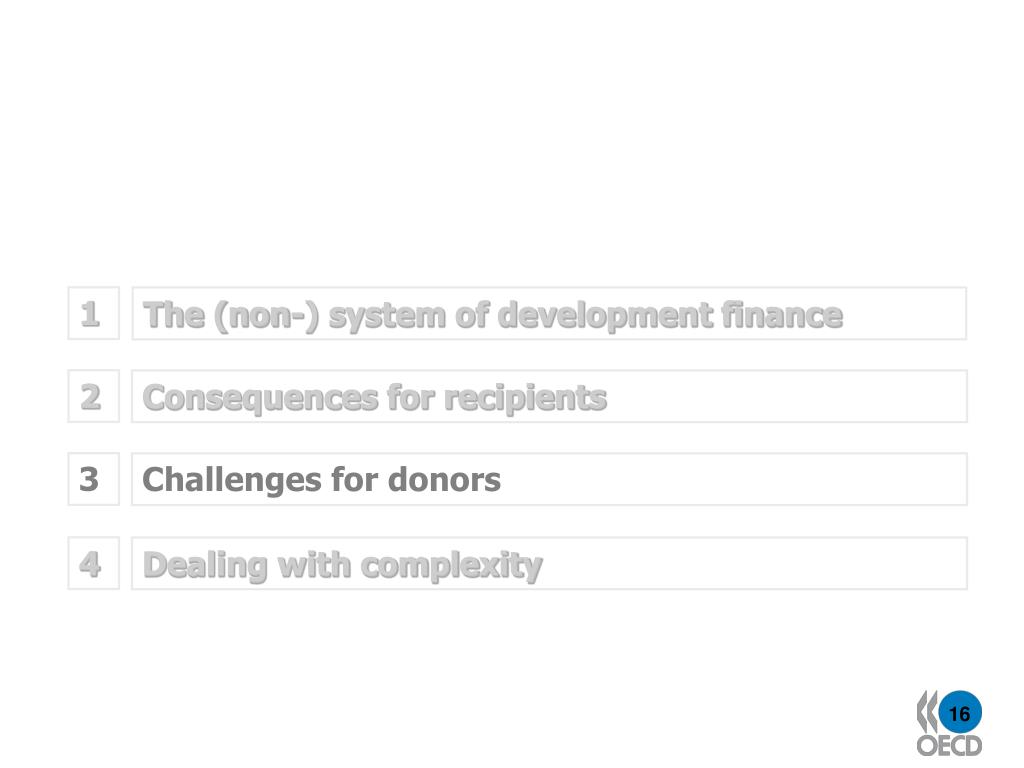1024x768 pixels.
Task: Select the number 1 agenda box
Action: coord(93,313)
